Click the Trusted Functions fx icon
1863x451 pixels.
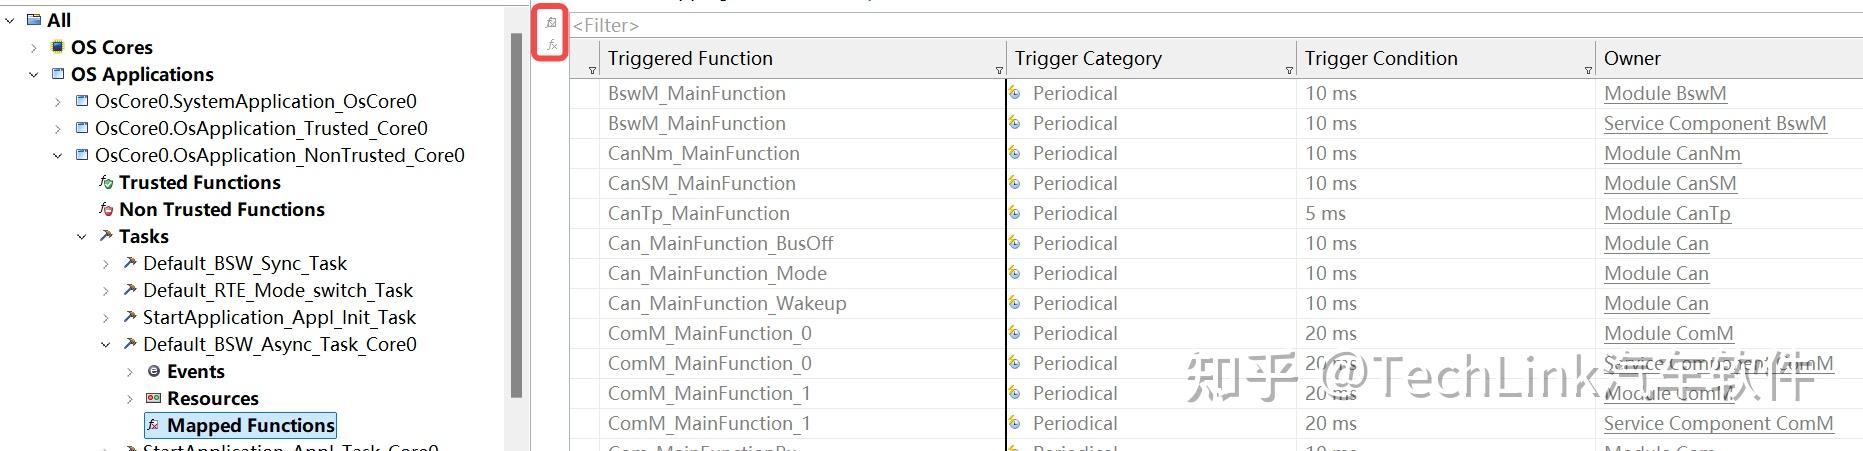[106, 182]
